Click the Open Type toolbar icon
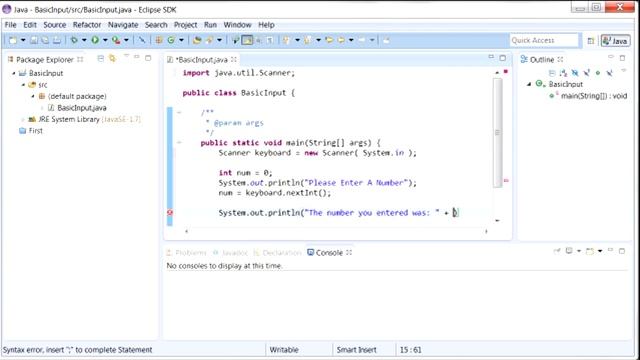Screen dimensions: 640x360 click(x=197, y=40)
